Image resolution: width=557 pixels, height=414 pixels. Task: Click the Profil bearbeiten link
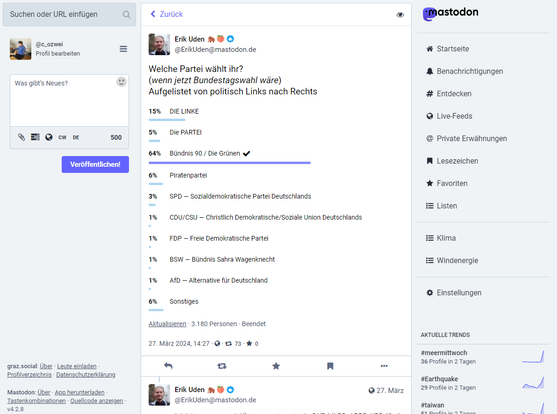[58, 54]
